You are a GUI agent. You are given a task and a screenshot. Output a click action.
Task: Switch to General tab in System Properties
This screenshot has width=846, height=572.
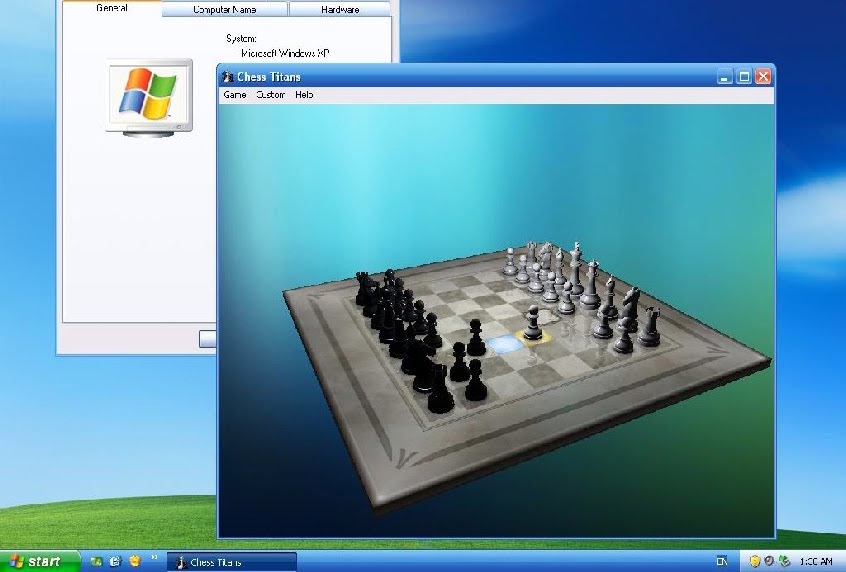point(112,8)
